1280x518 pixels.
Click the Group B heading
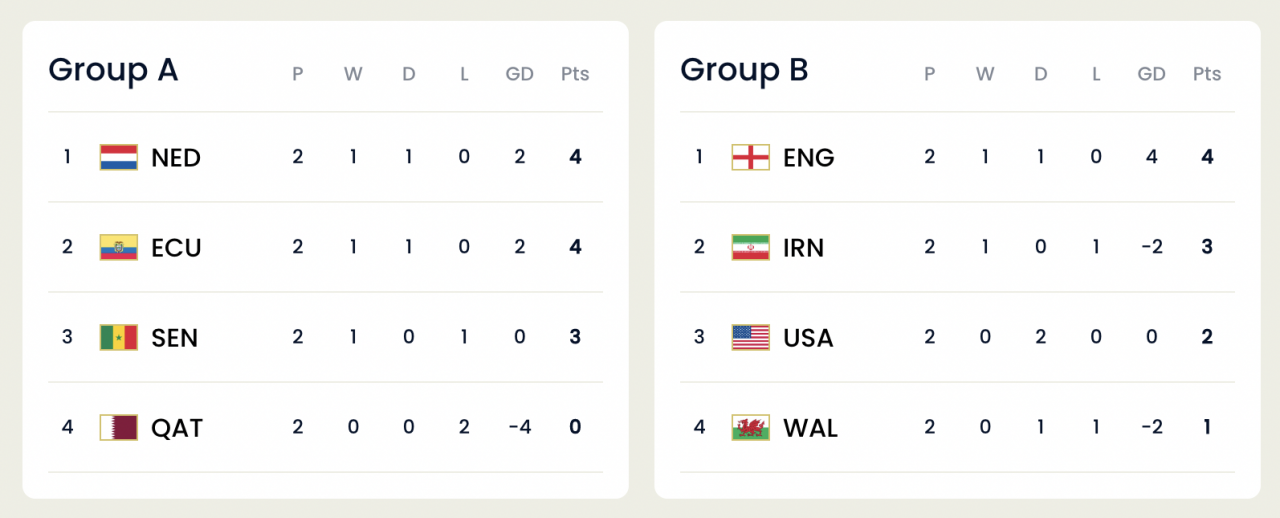[744, 70]
